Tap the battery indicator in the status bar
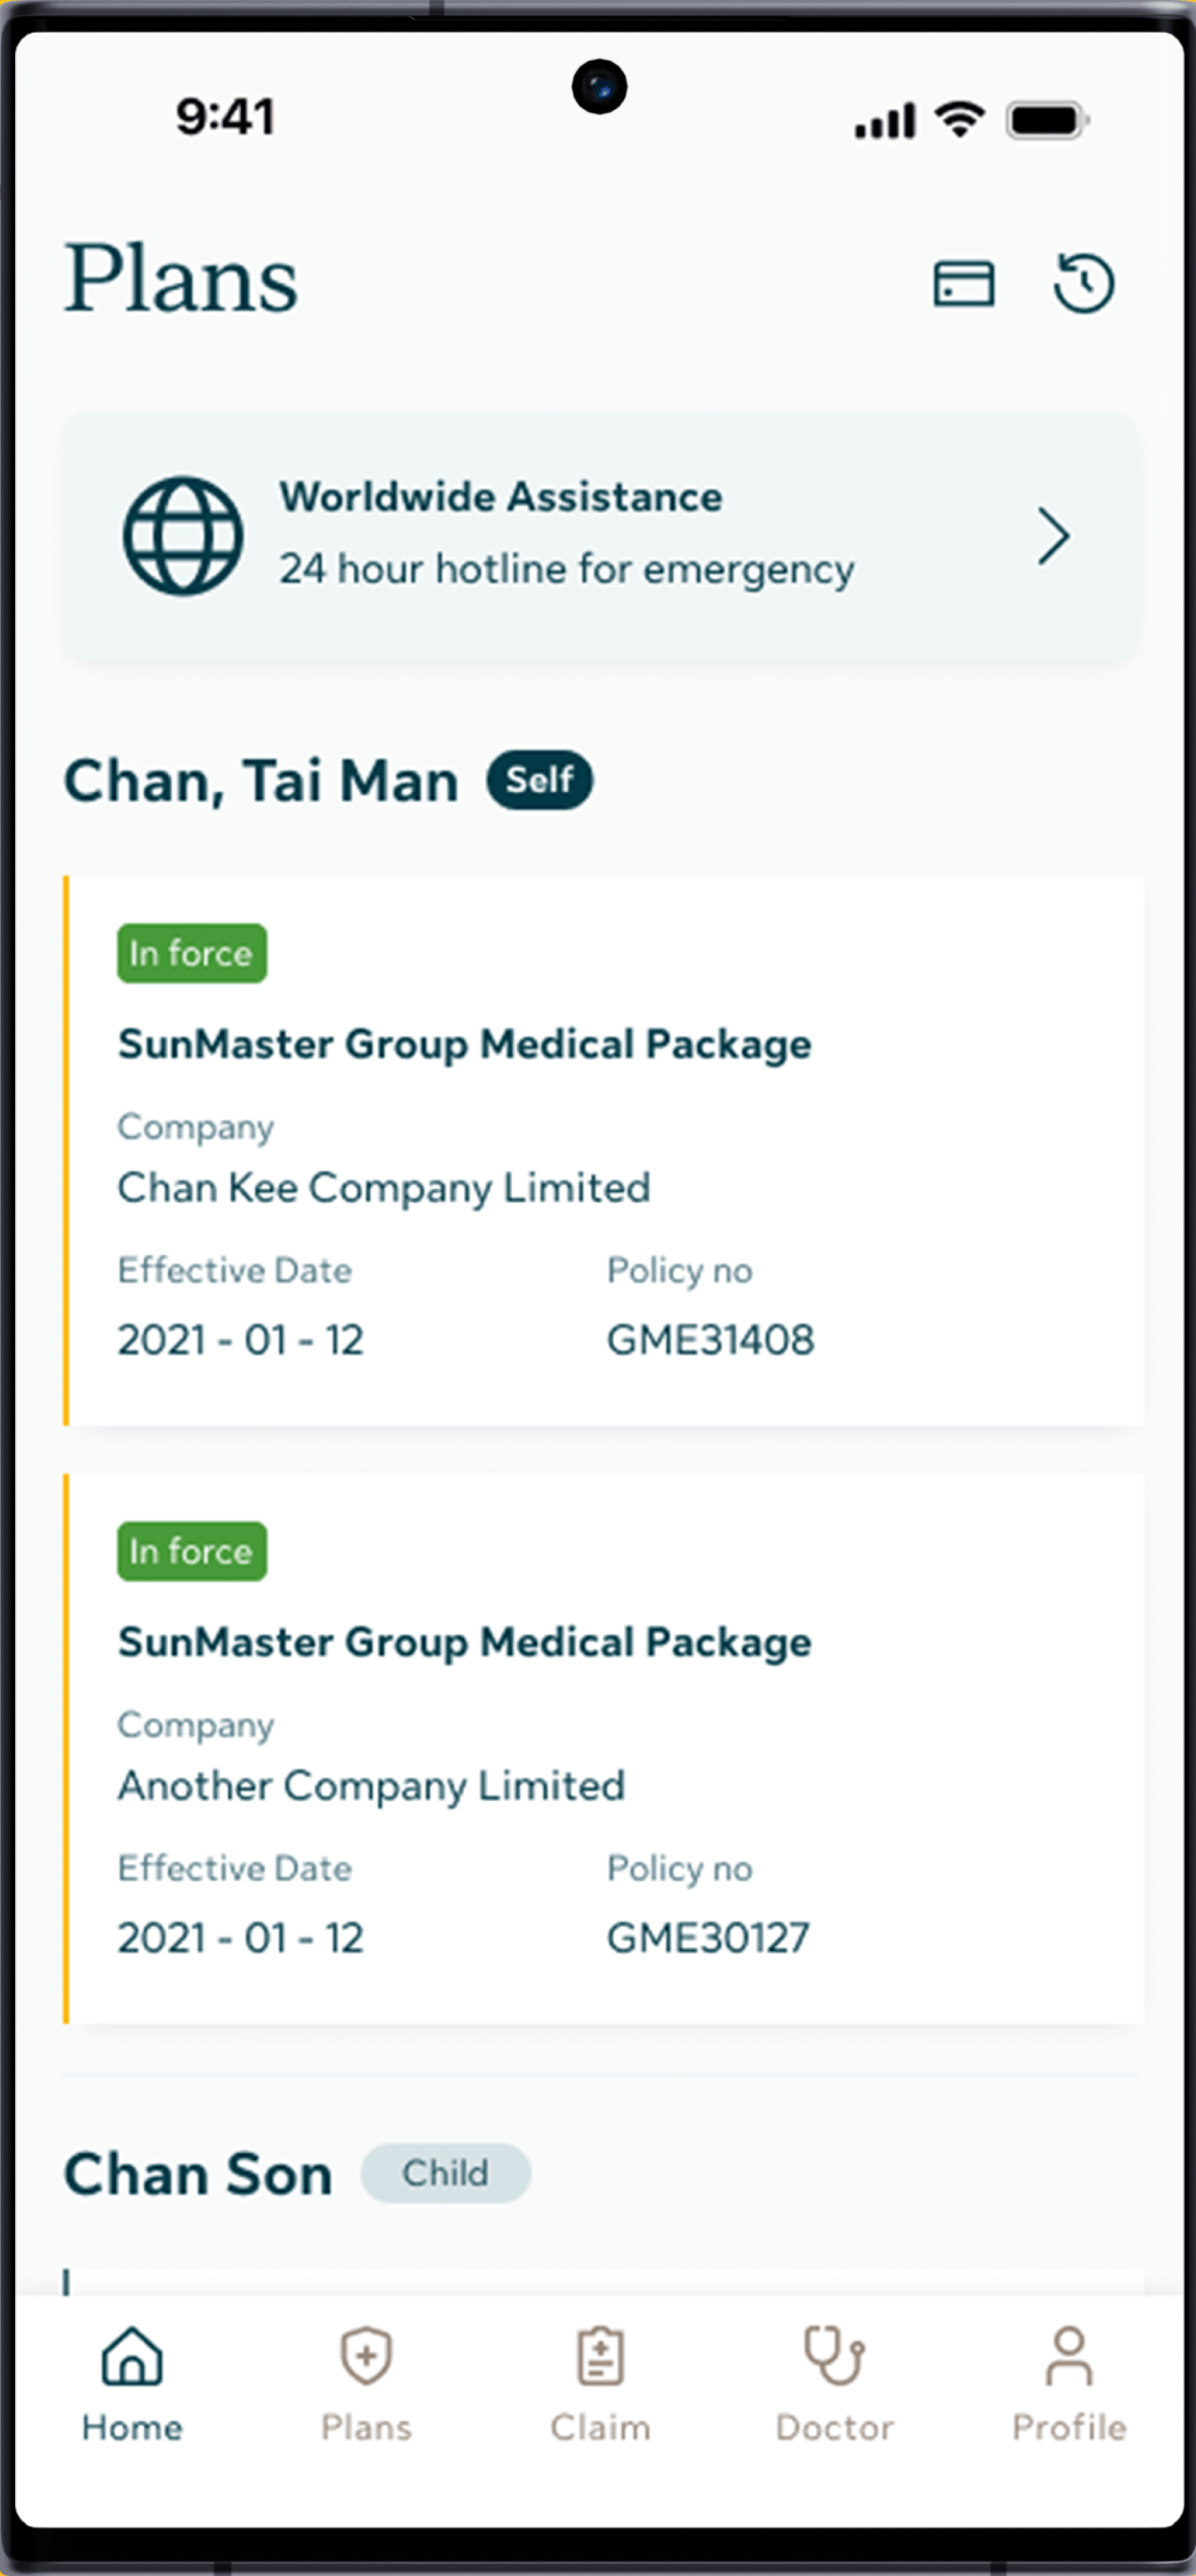Screen dimensions: 1196x2576 [x=1047, y=121]
